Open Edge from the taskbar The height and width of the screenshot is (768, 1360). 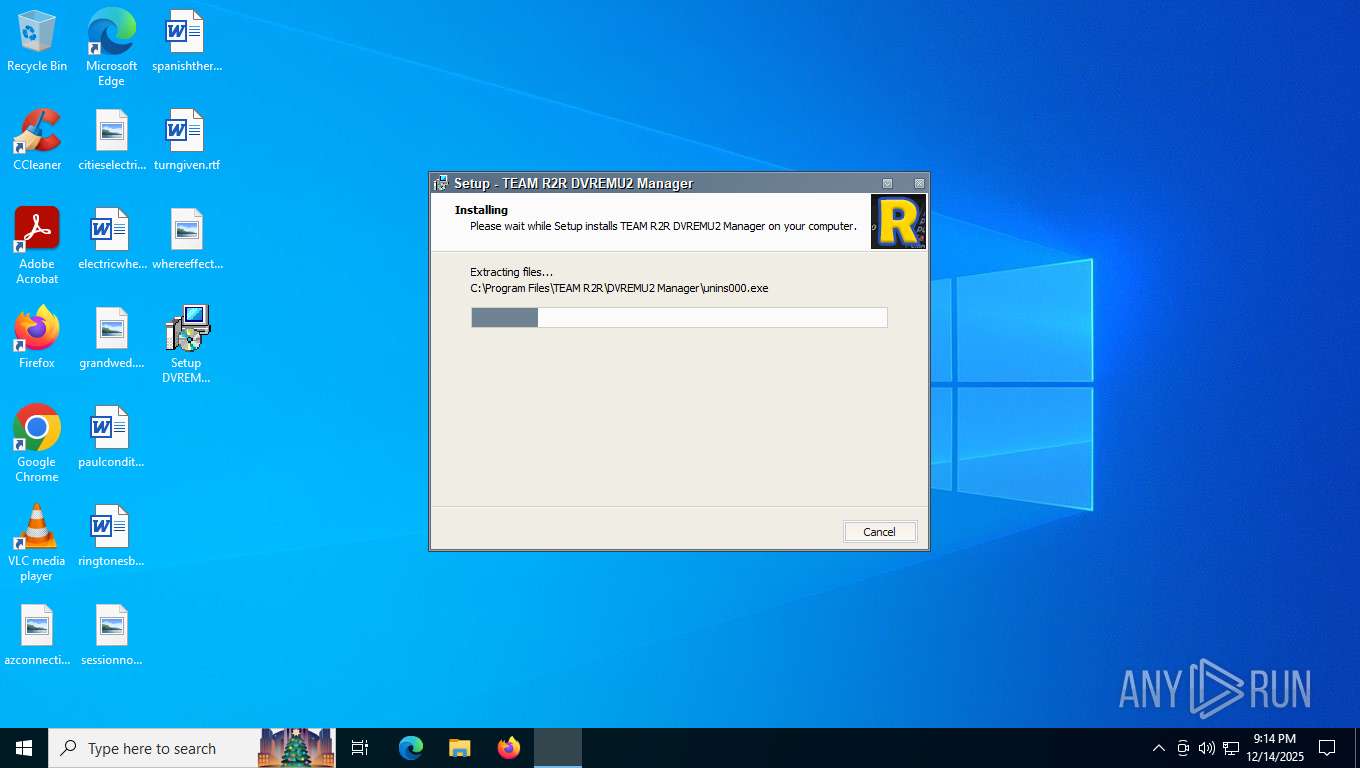(x=411, y=748)
